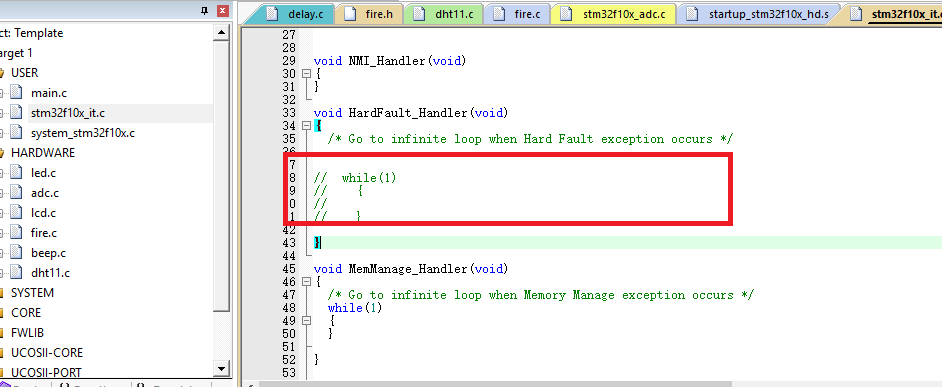Open lcd.c in HARDWARE group

(43, 213)
